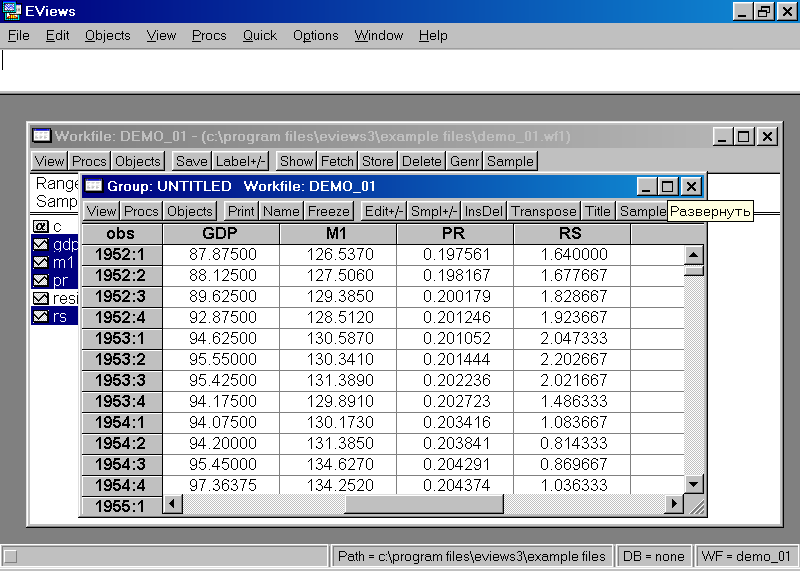Click Show in Workfile toolbar
The image size is (800, 571).
click(x=296, y=161)
